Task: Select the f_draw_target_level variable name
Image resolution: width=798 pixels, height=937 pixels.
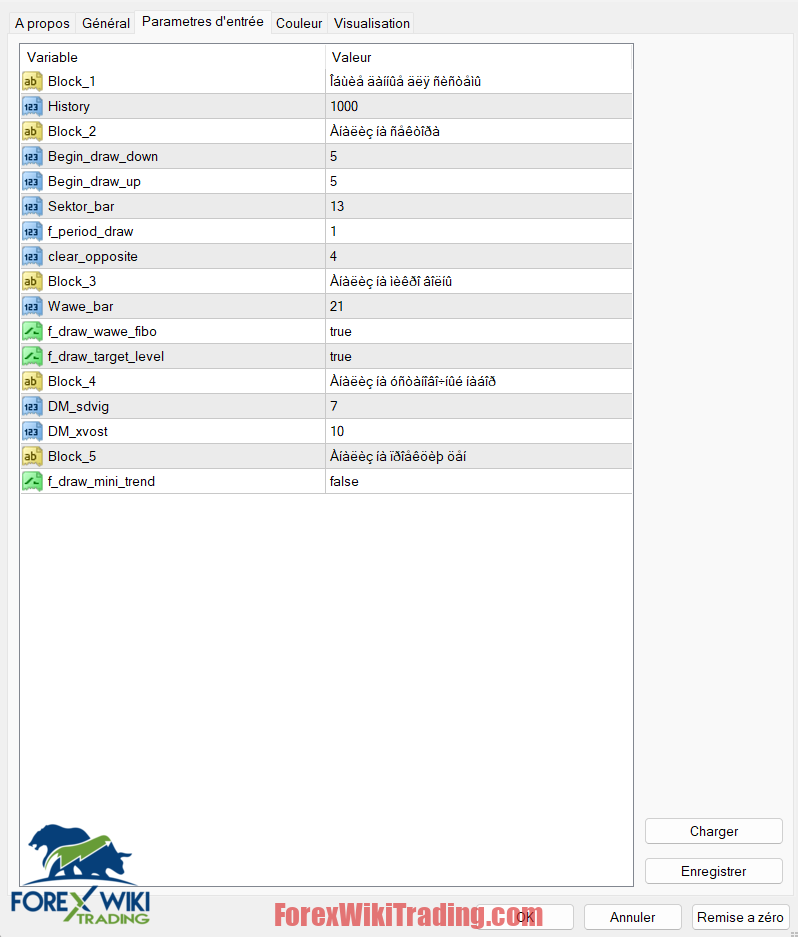Action: tap(106, 357)
